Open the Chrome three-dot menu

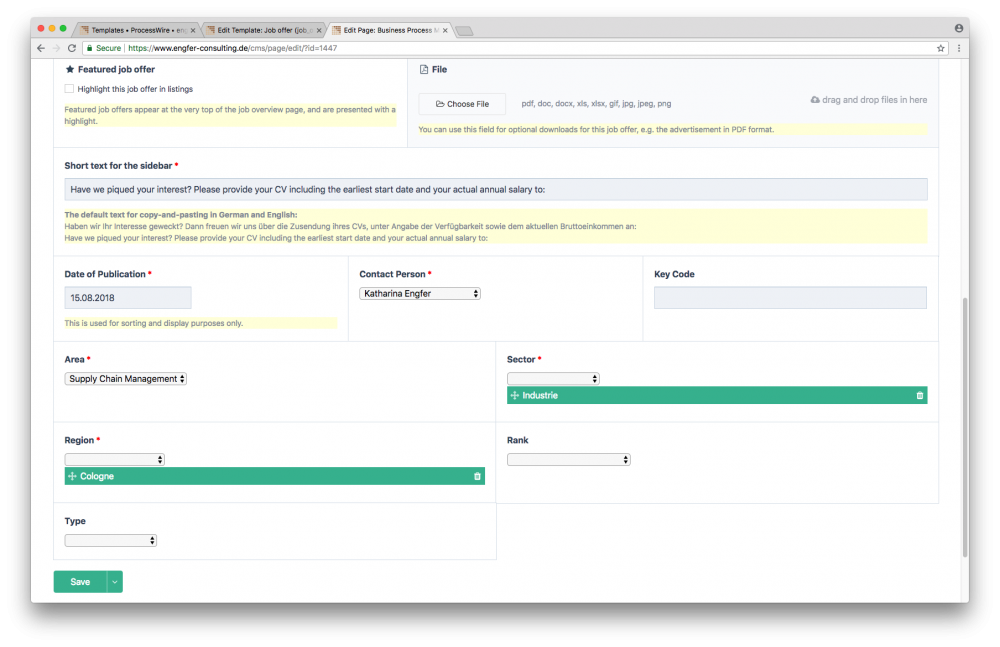pyautogui.click(x=958, y=48)
